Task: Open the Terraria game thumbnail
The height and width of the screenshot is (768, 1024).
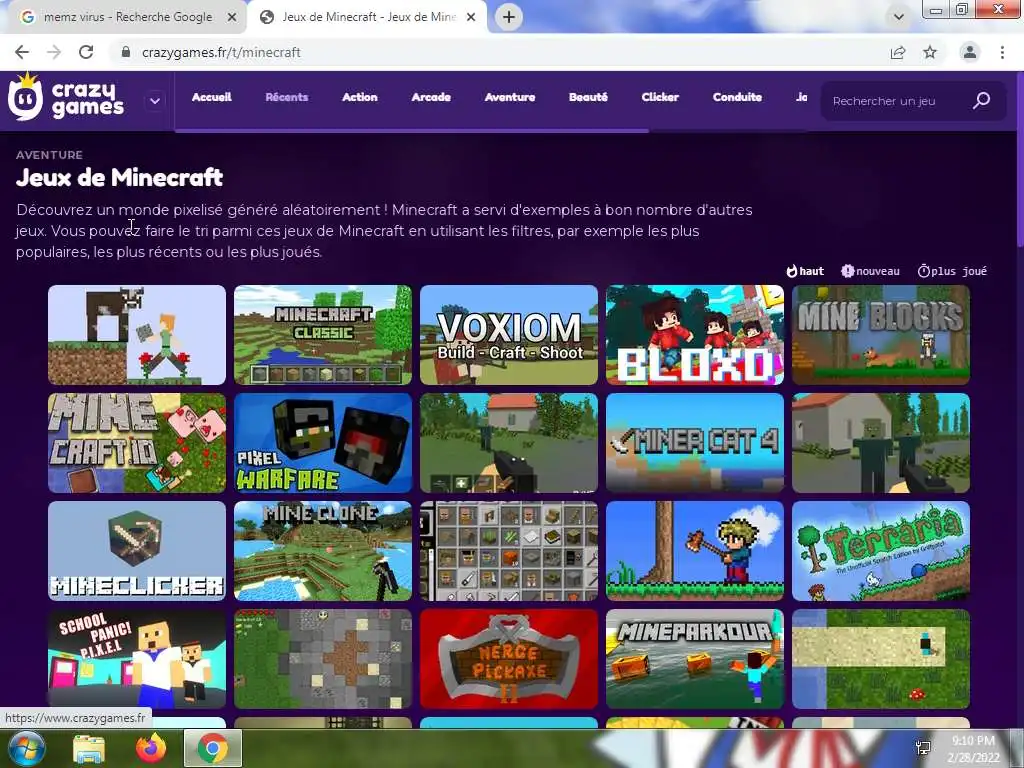Action: pos(881,551)
